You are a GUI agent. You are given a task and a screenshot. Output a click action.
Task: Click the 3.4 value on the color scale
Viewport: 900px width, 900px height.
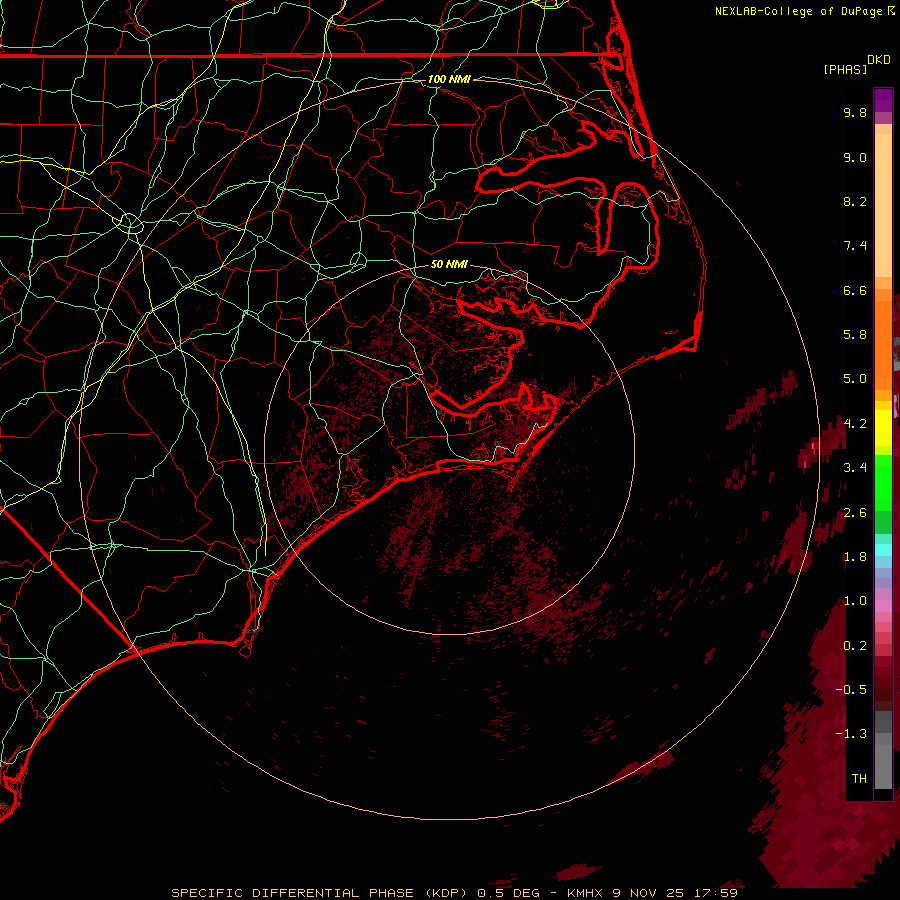click(855, 468)
